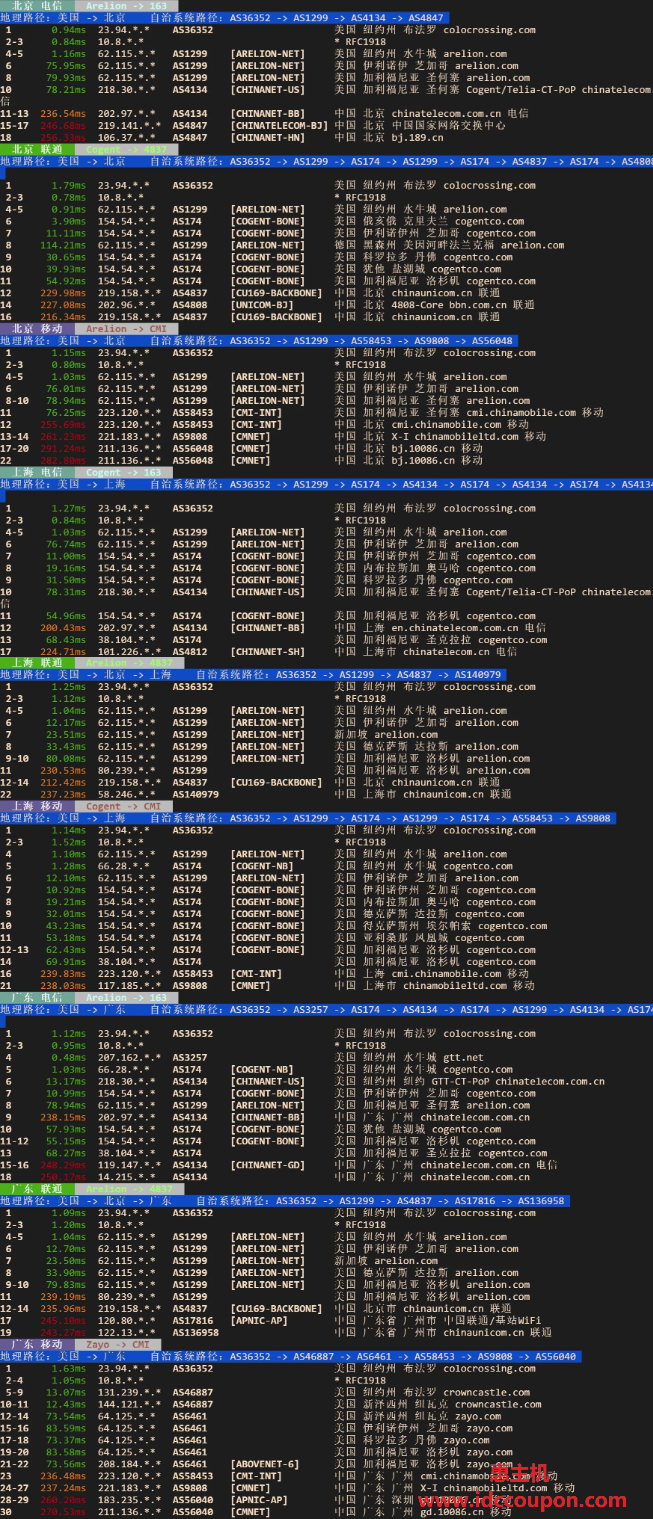Select the 广东 移动 section header label
Viewport: 653px width, 1519px height.
[37, 1345]
